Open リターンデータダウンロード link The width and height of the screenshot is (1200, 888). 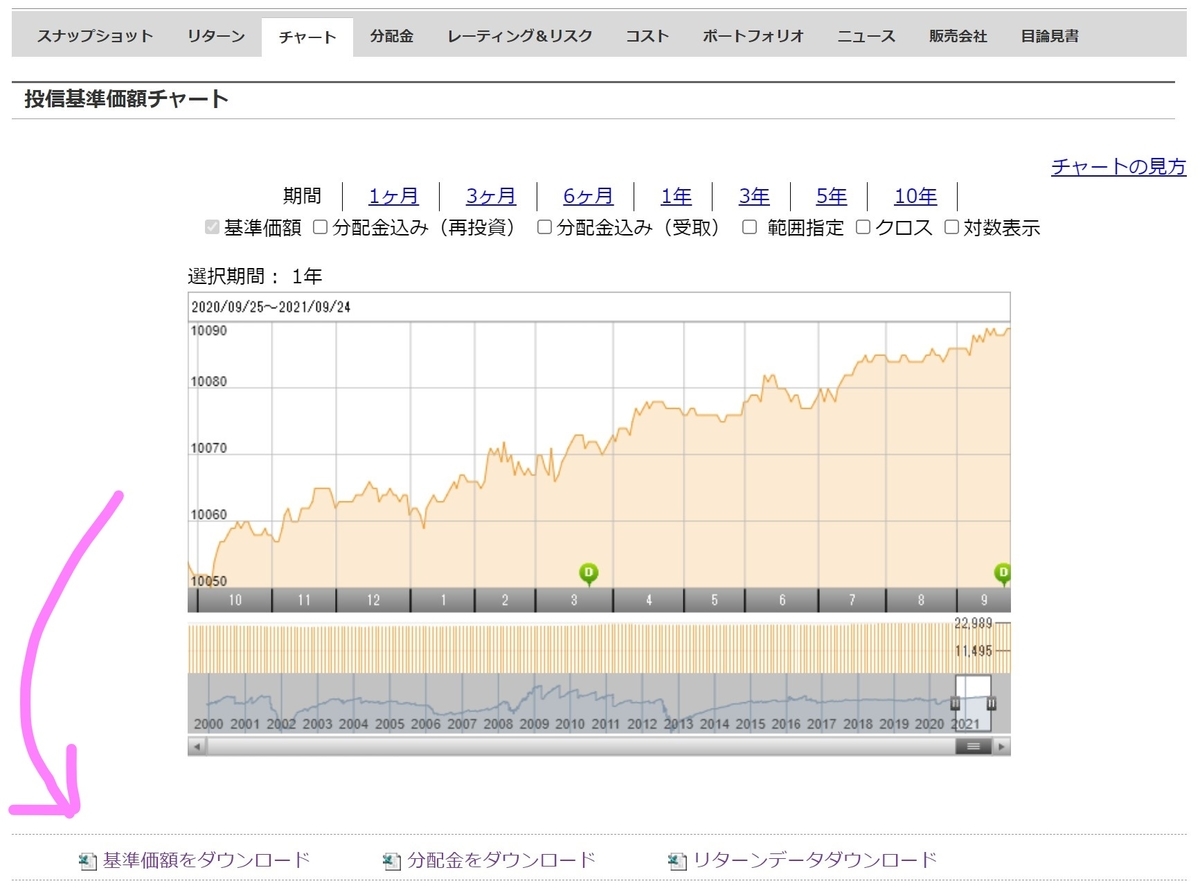point(815,860)
